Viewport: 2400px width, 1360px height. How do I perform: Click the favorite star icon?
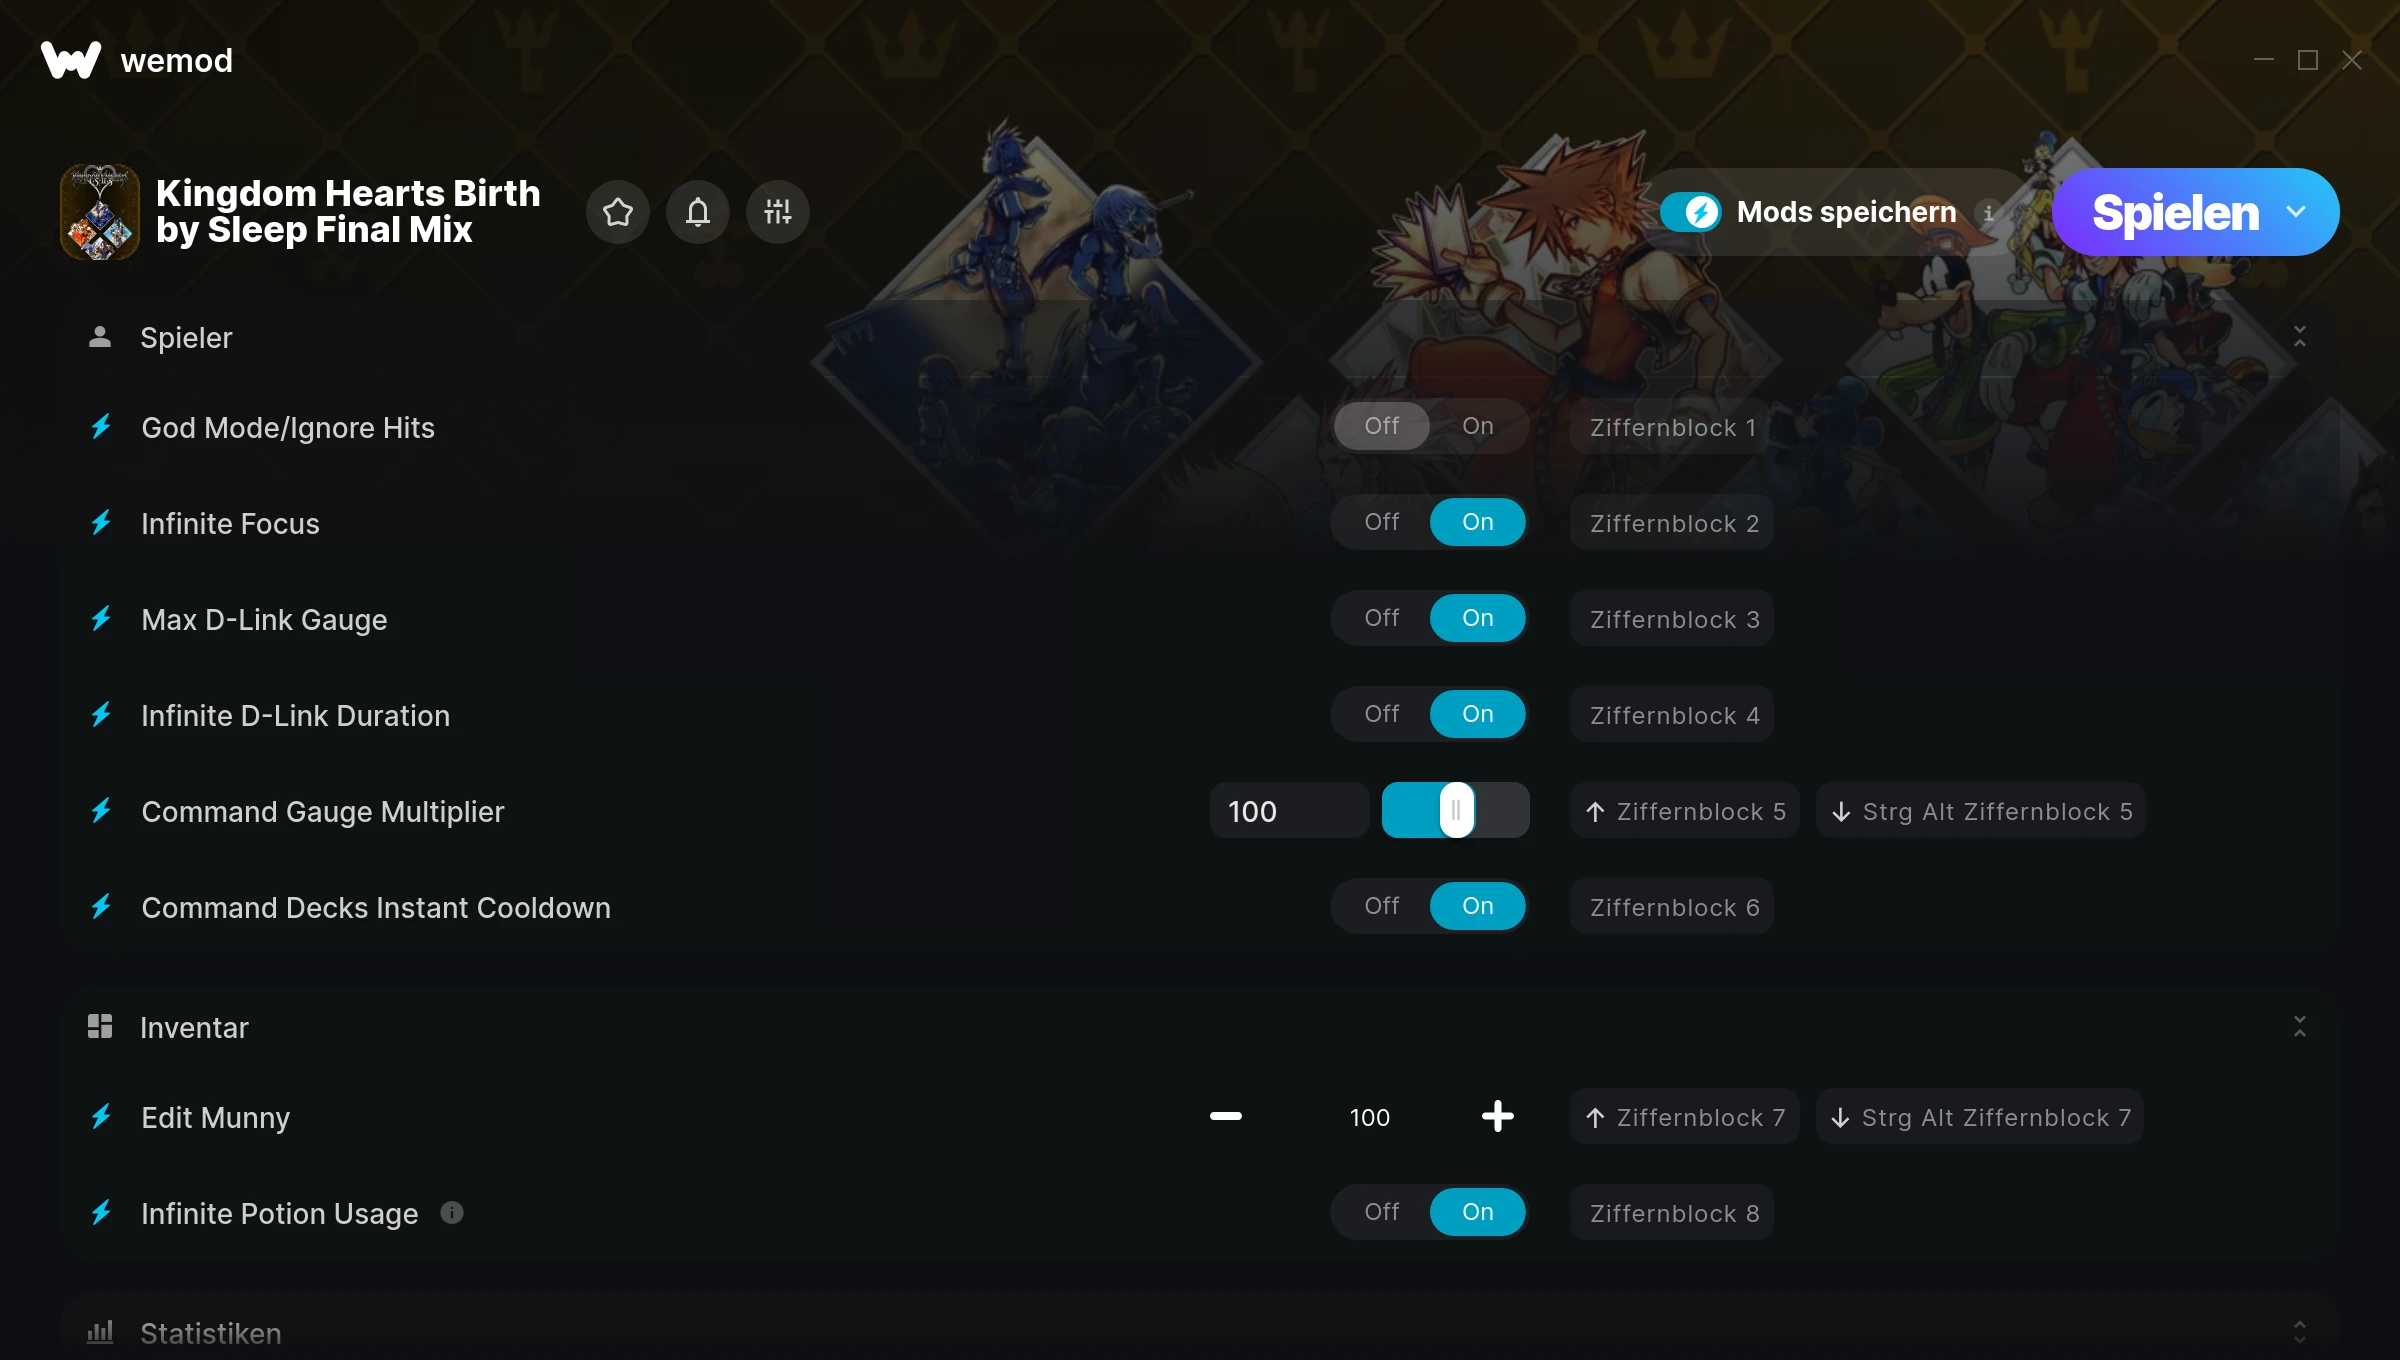pyautogui.click(x=618, y=212)
